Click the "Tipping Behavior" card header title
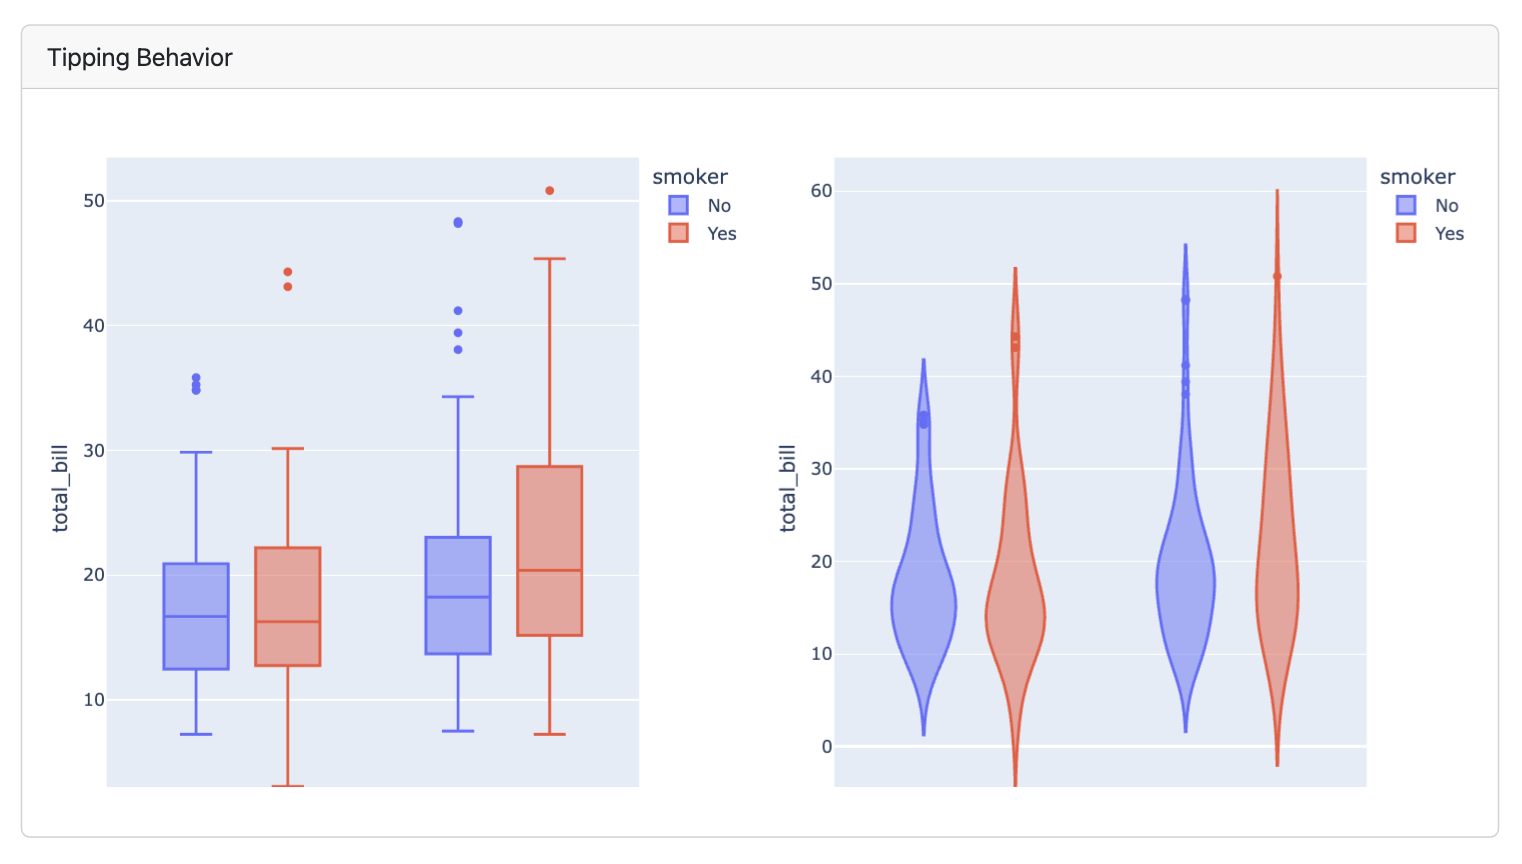Image resolution: width=1522 pixels, height=864 pixels. point(140,58)
